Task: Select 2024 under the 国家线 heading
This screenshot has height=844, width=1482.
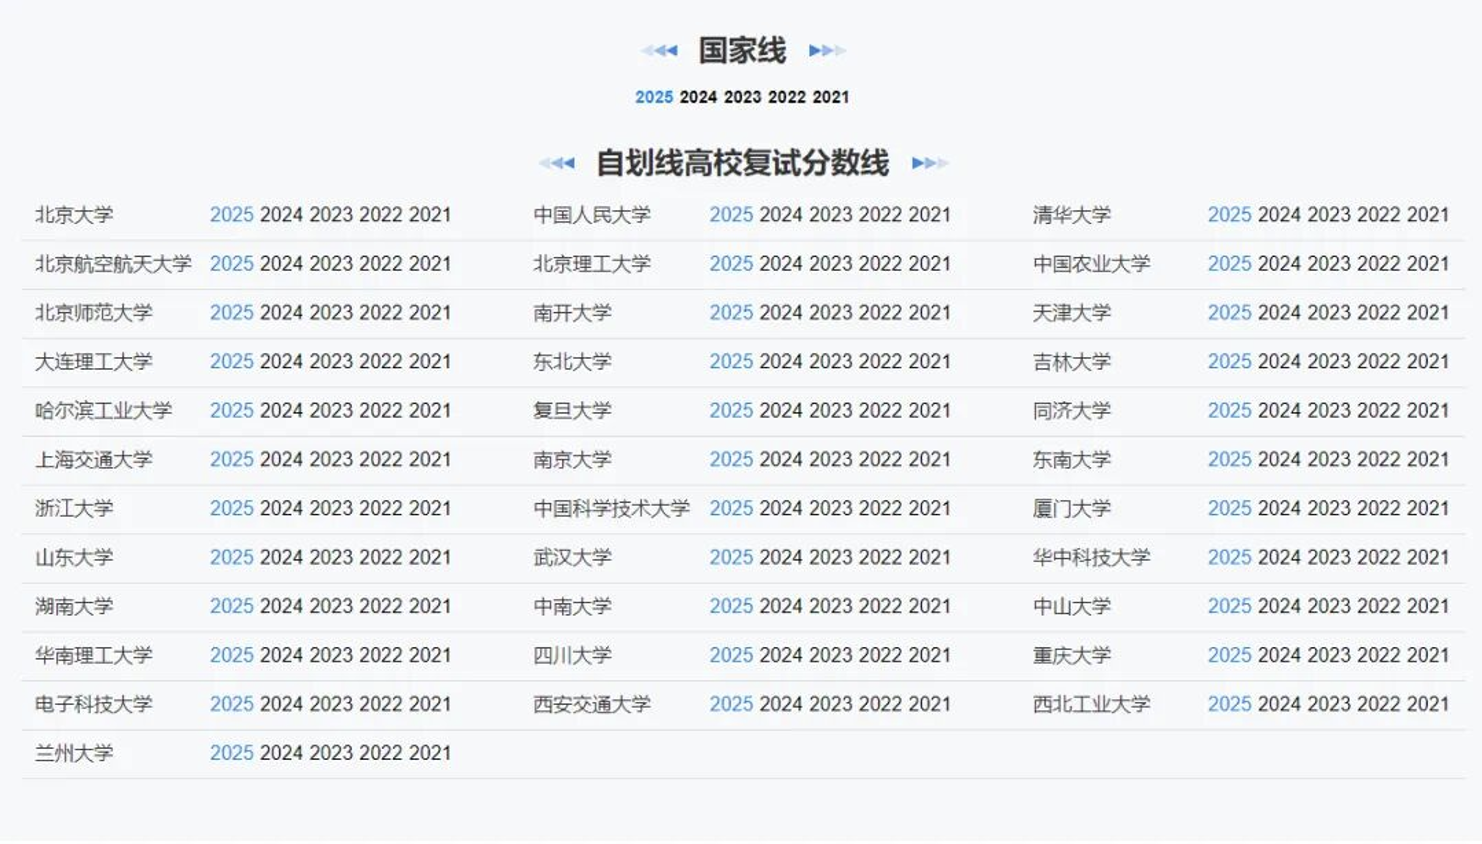Action: tap(698, 97)
